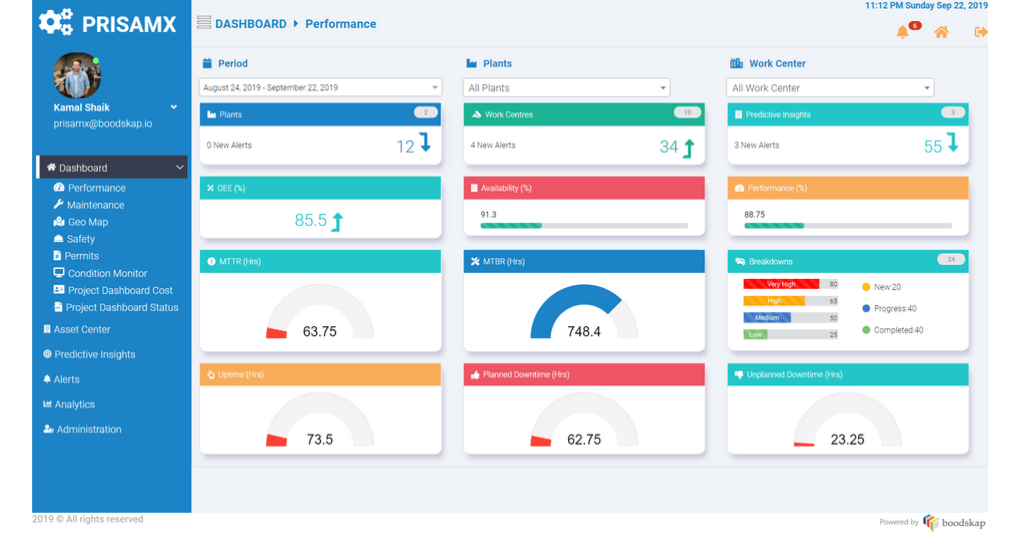
Task: Click the Plants factory icon in filter header
Action: 472,63
